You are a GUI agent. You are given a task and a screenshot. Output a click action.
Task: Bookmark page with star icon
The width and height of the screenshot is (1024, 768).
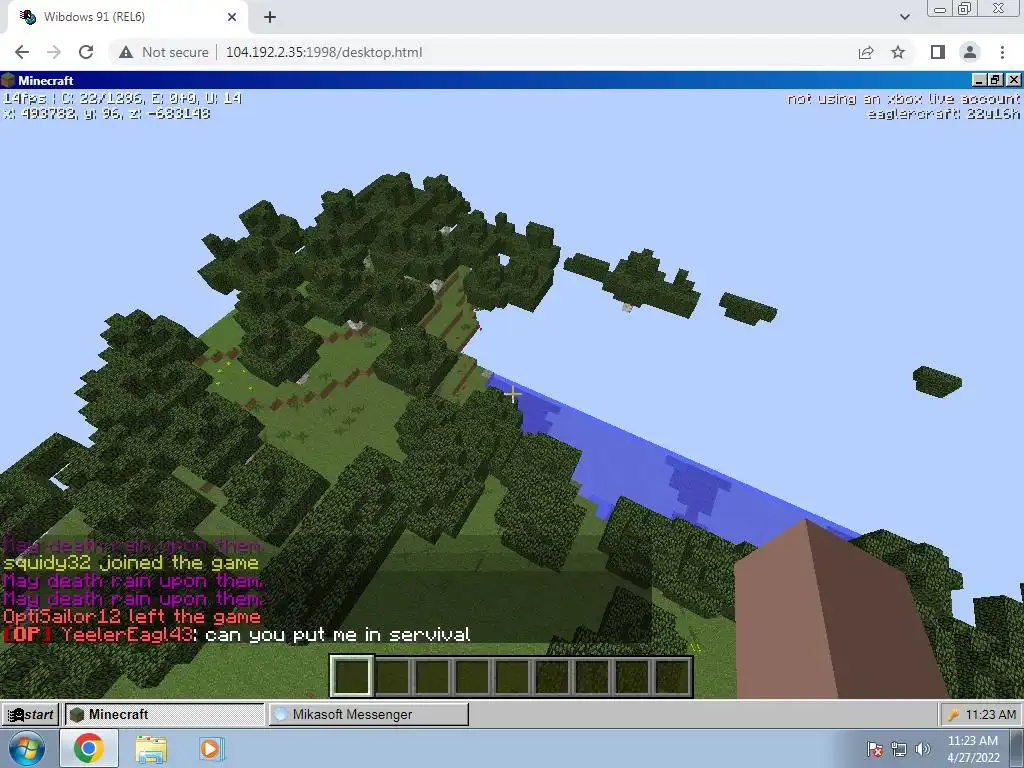898,52
